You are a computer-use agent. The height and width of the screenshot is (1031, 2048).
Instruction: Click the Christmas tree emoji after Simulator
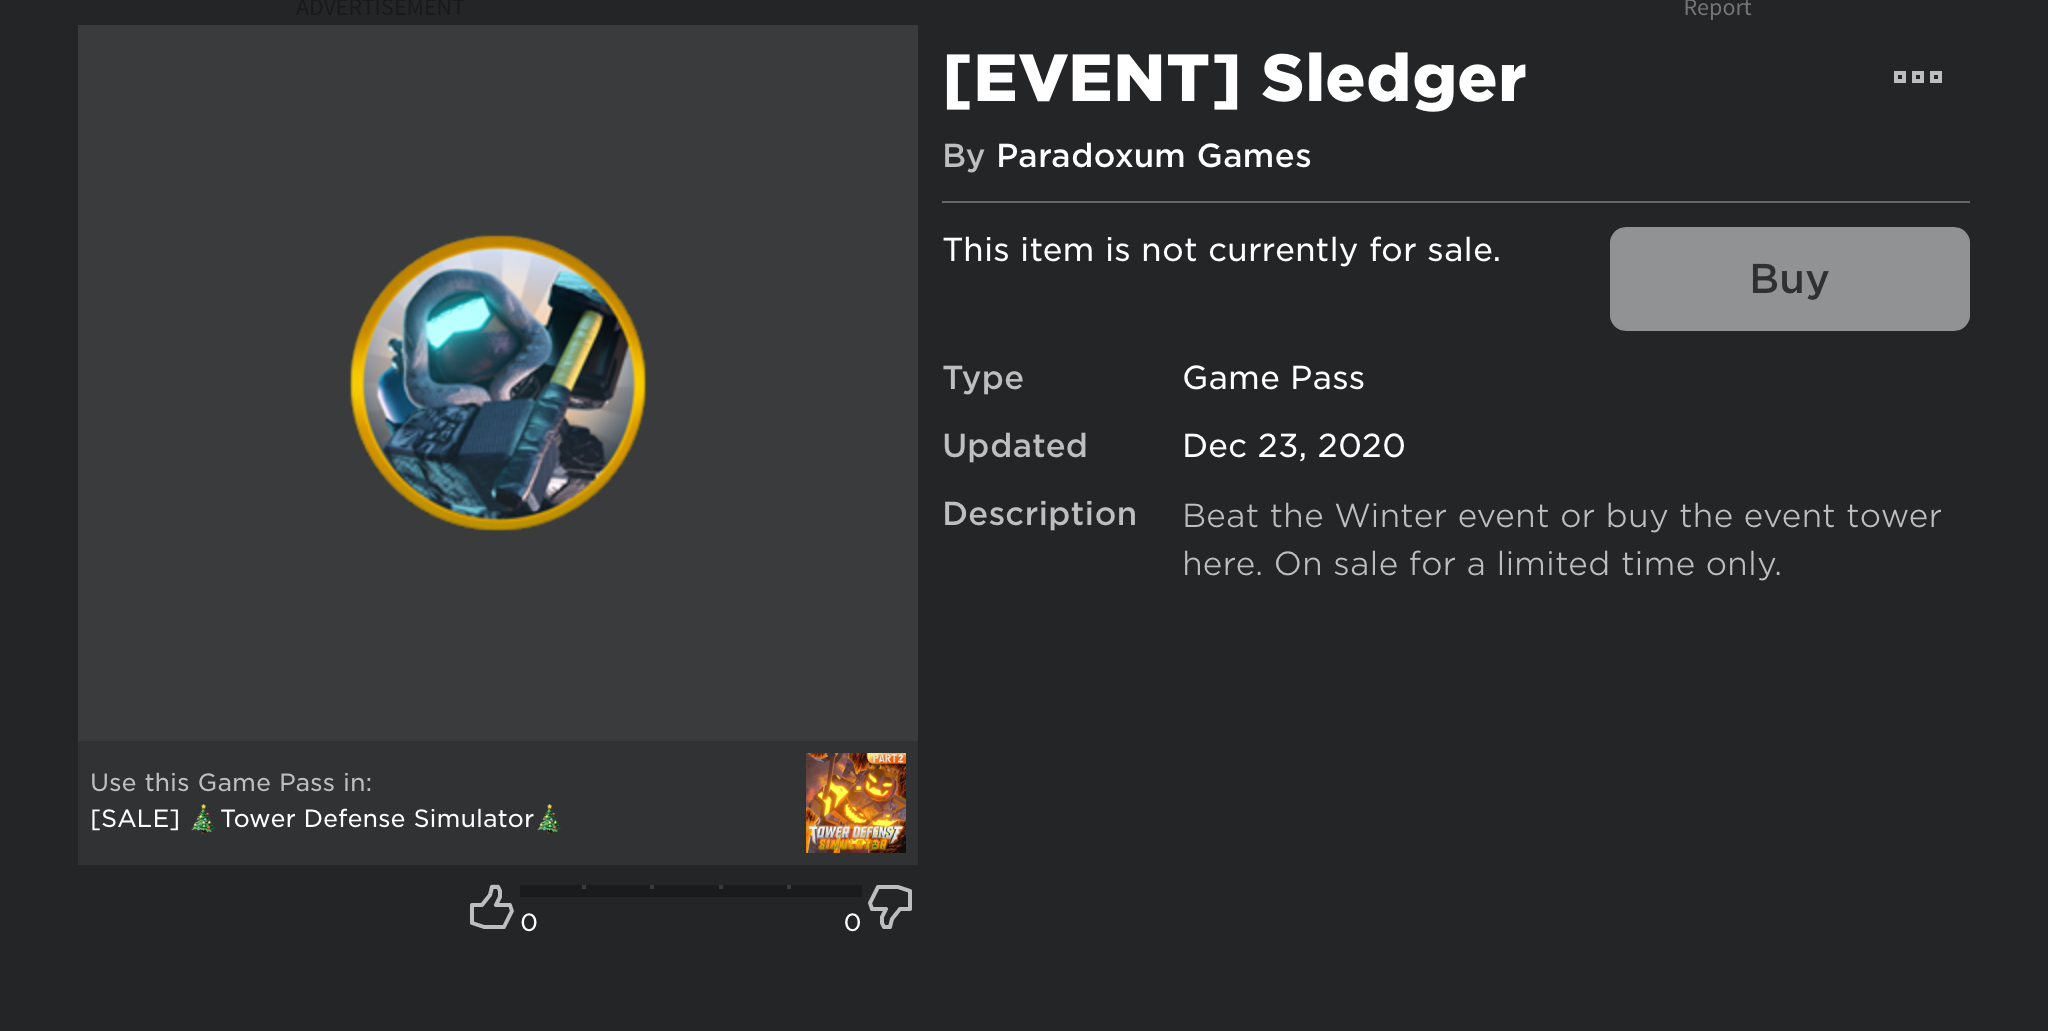click(x=549, y=819)
